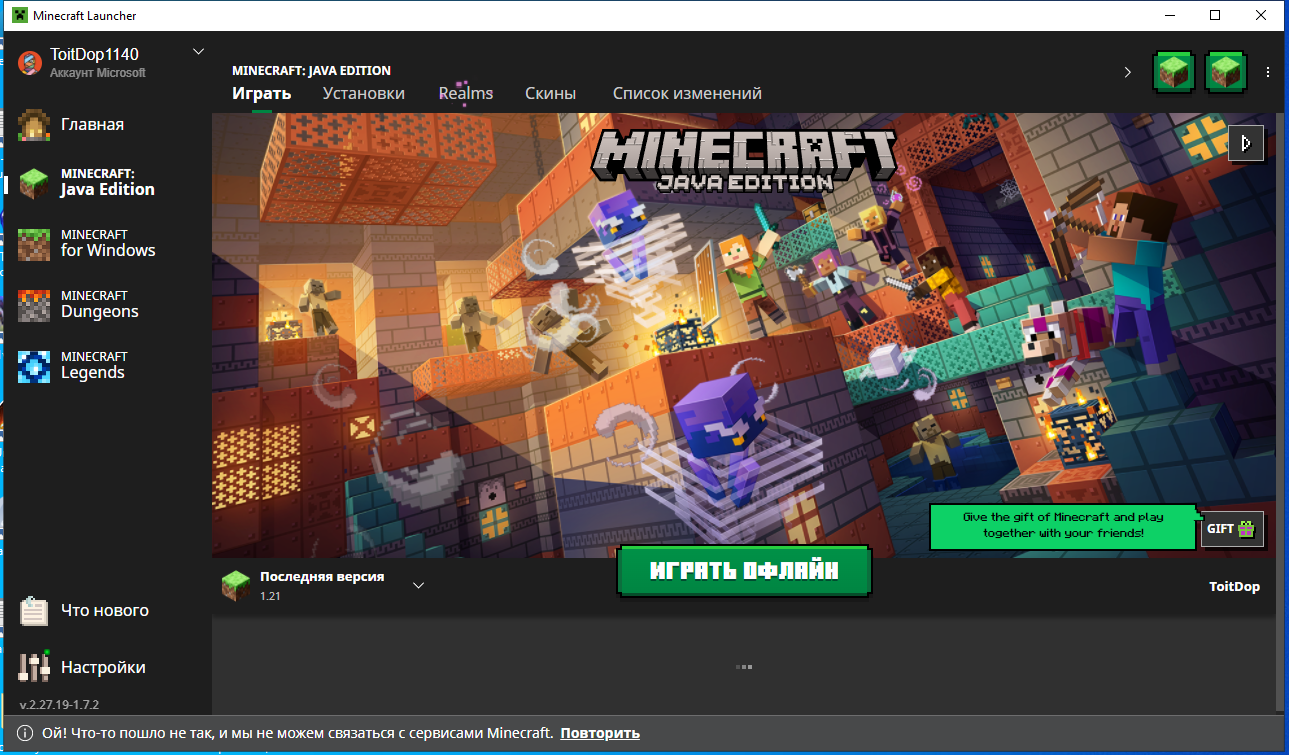The height and width of the screenshot is (755, 1289).
Task: Open Настройки settings page
Action: tap(103, 667)
